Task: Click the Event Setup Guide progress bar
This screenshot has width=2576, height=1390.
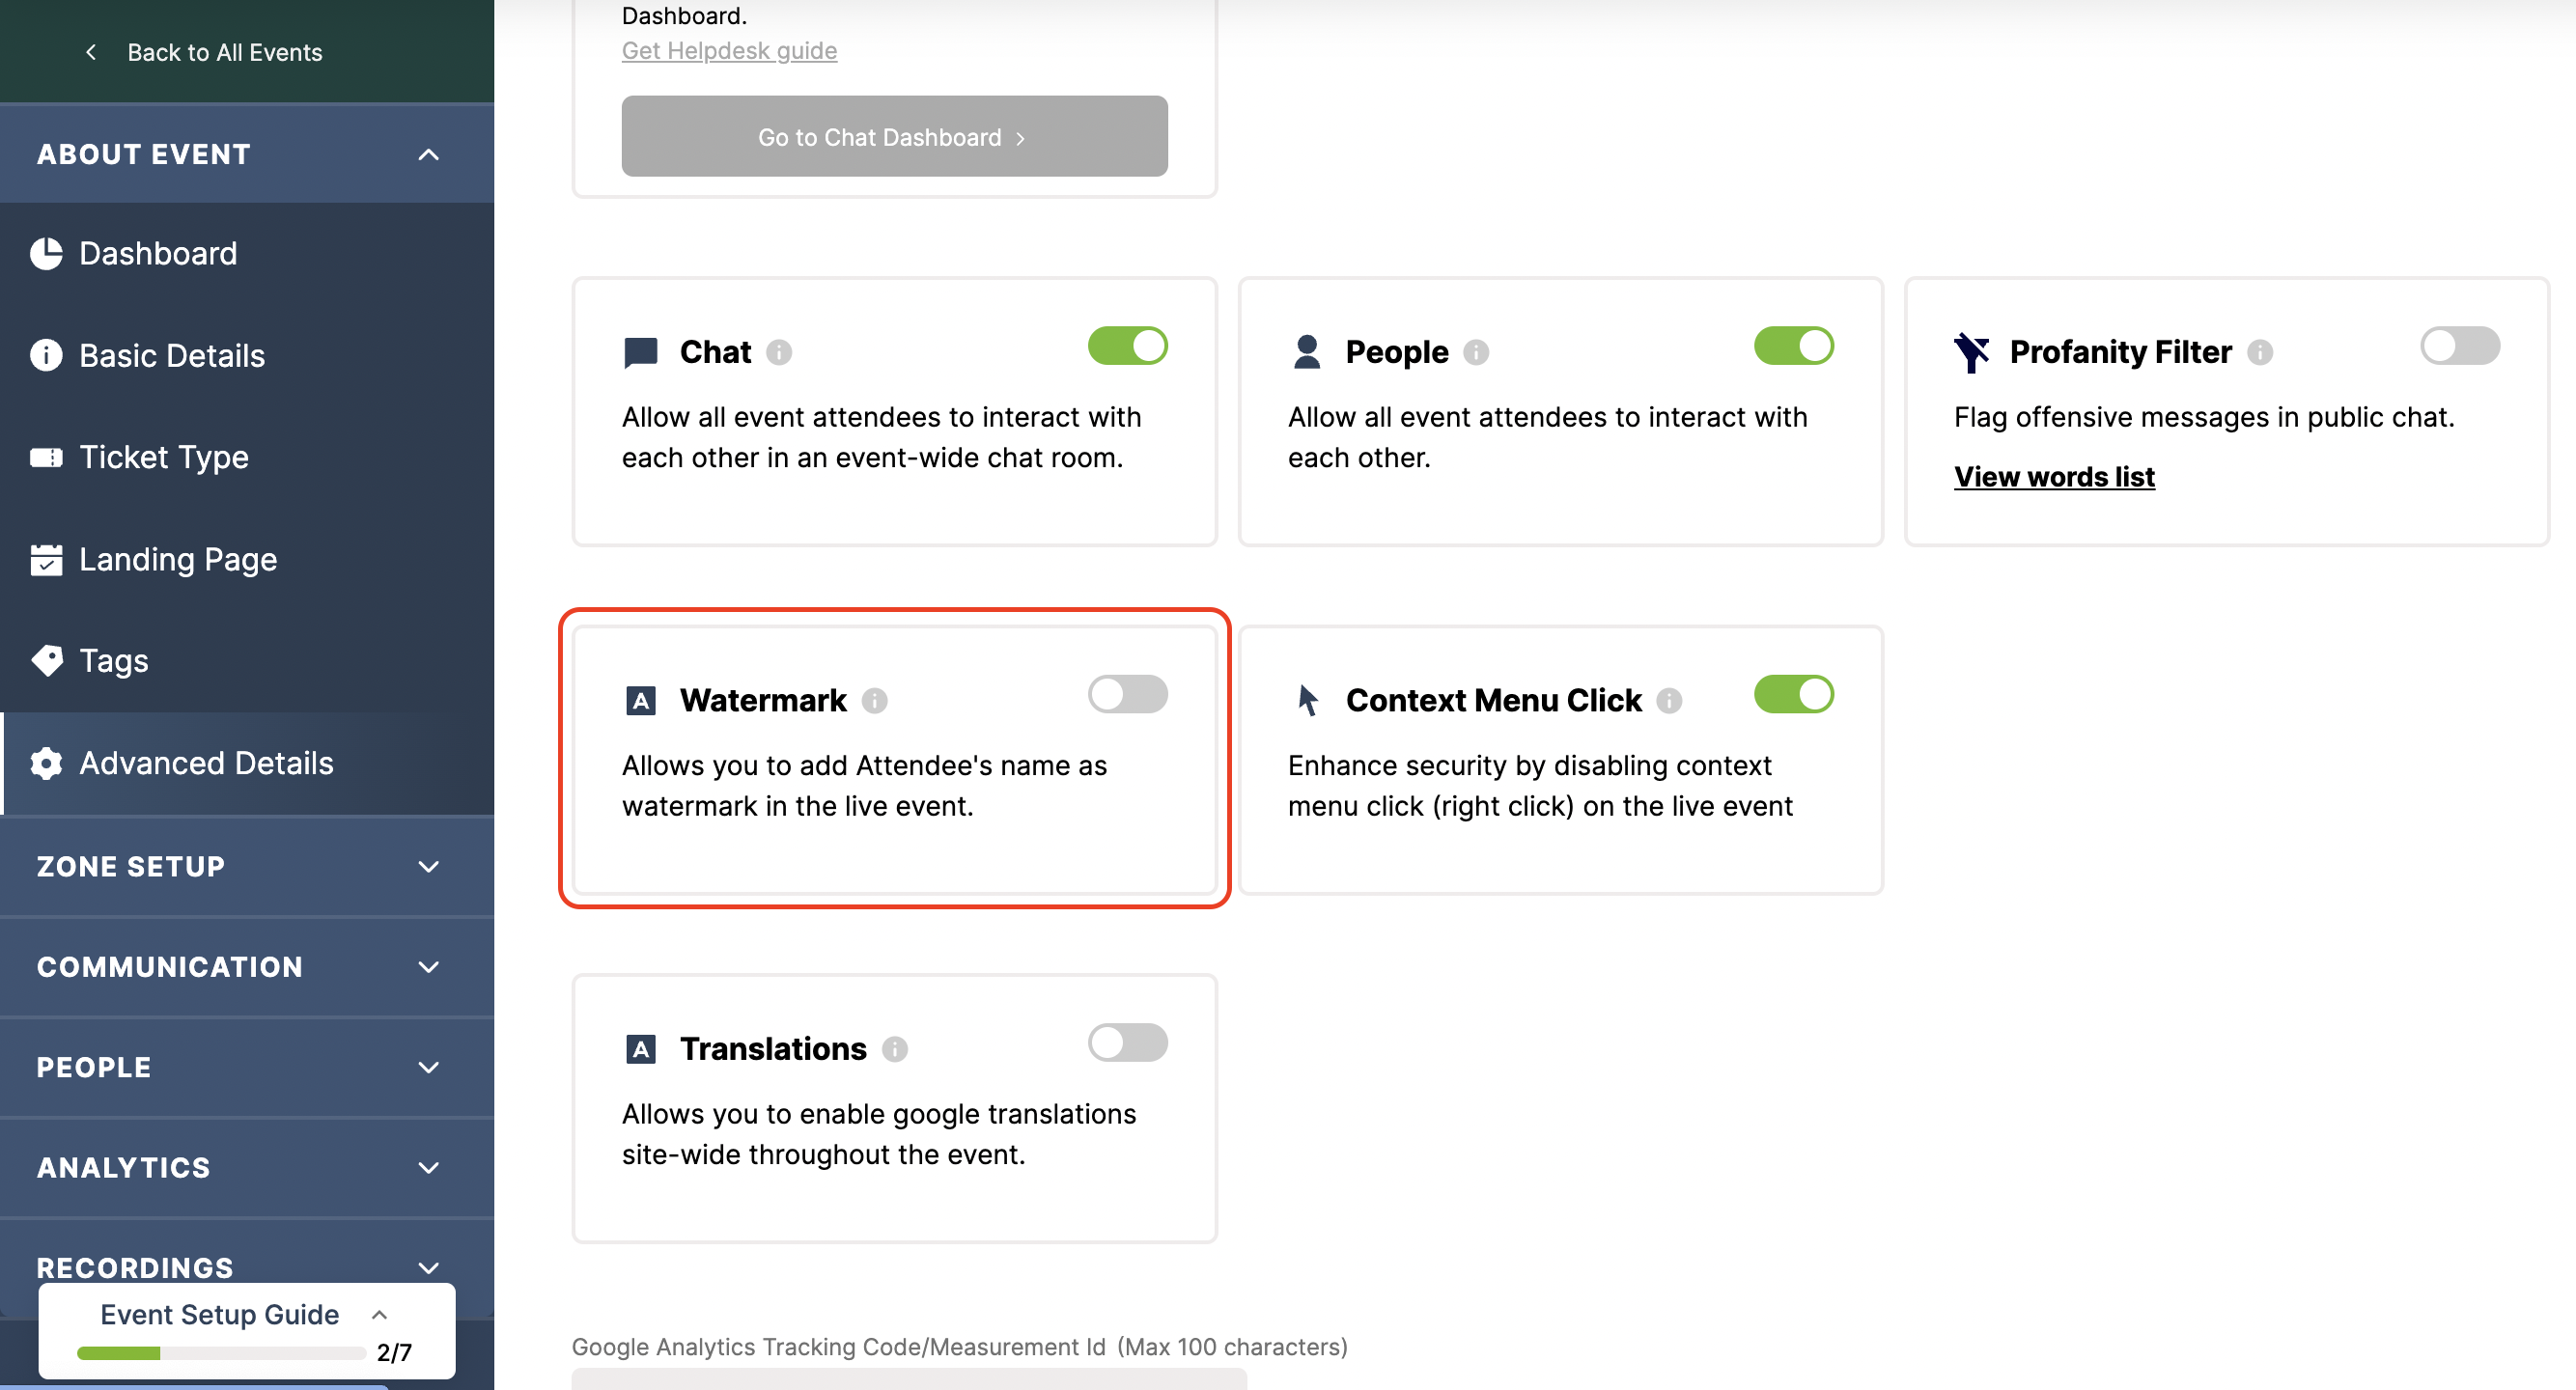Action: click(x=221, y=1353)
